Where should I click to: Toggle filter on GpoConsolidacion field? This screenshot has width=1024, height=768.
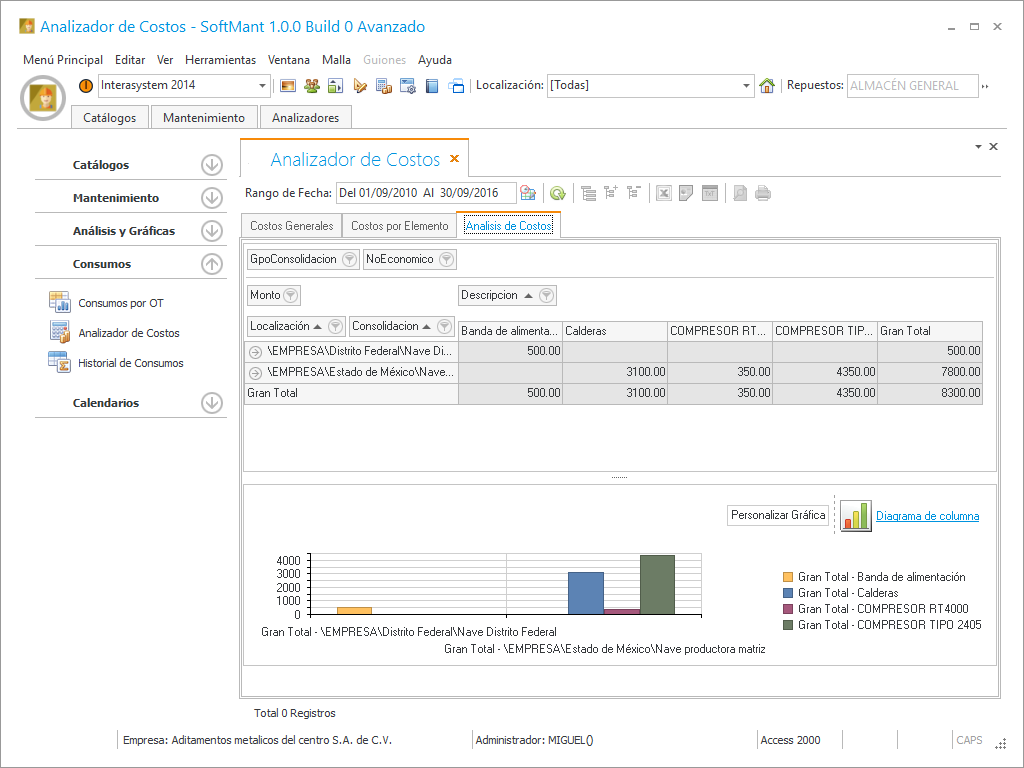349,260
